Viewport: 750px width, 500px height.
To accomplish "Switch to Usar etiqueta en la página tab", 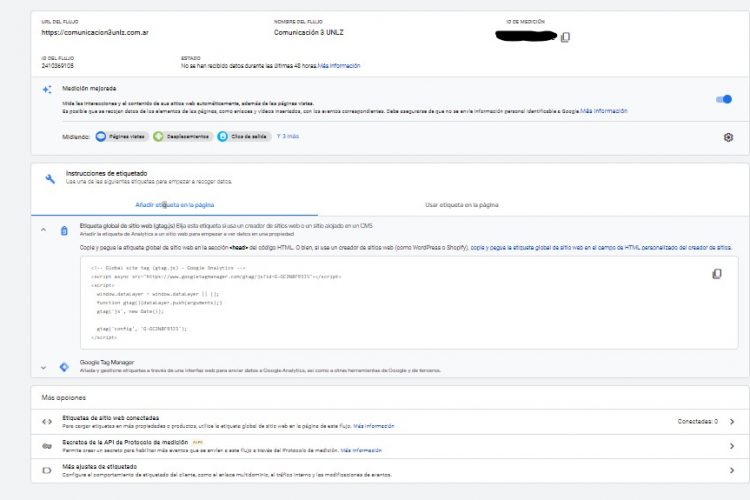I will point(462,205).
